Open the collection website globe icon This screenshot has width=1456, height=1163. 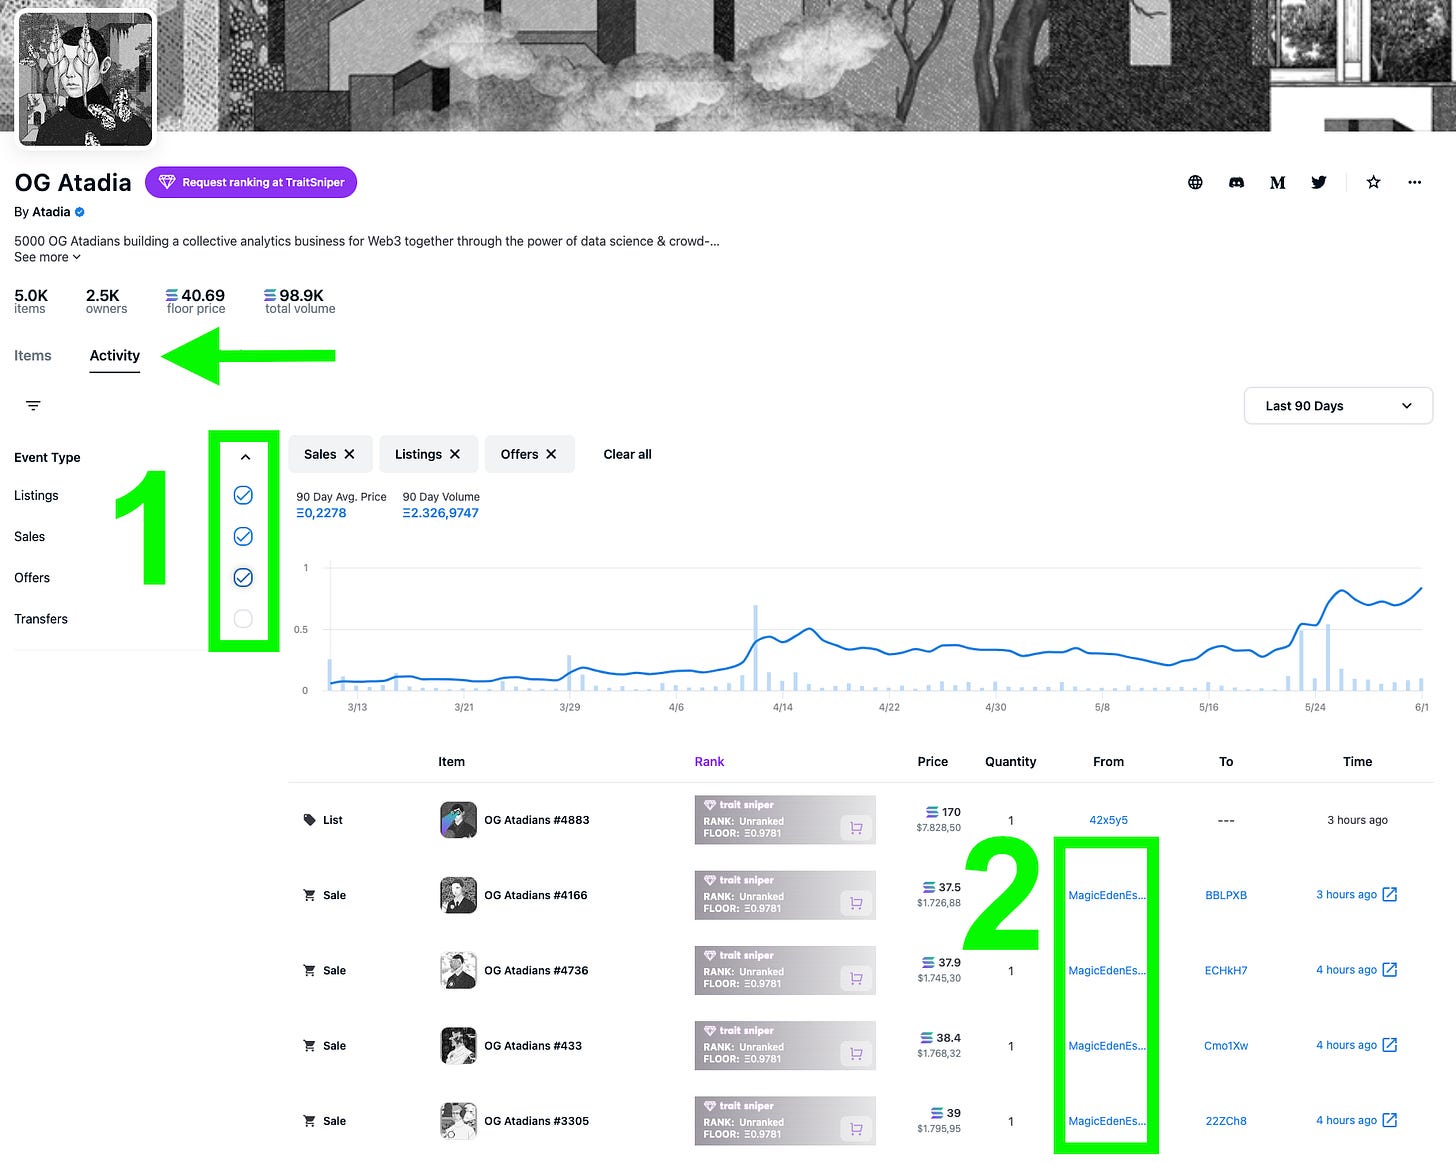1195,182
